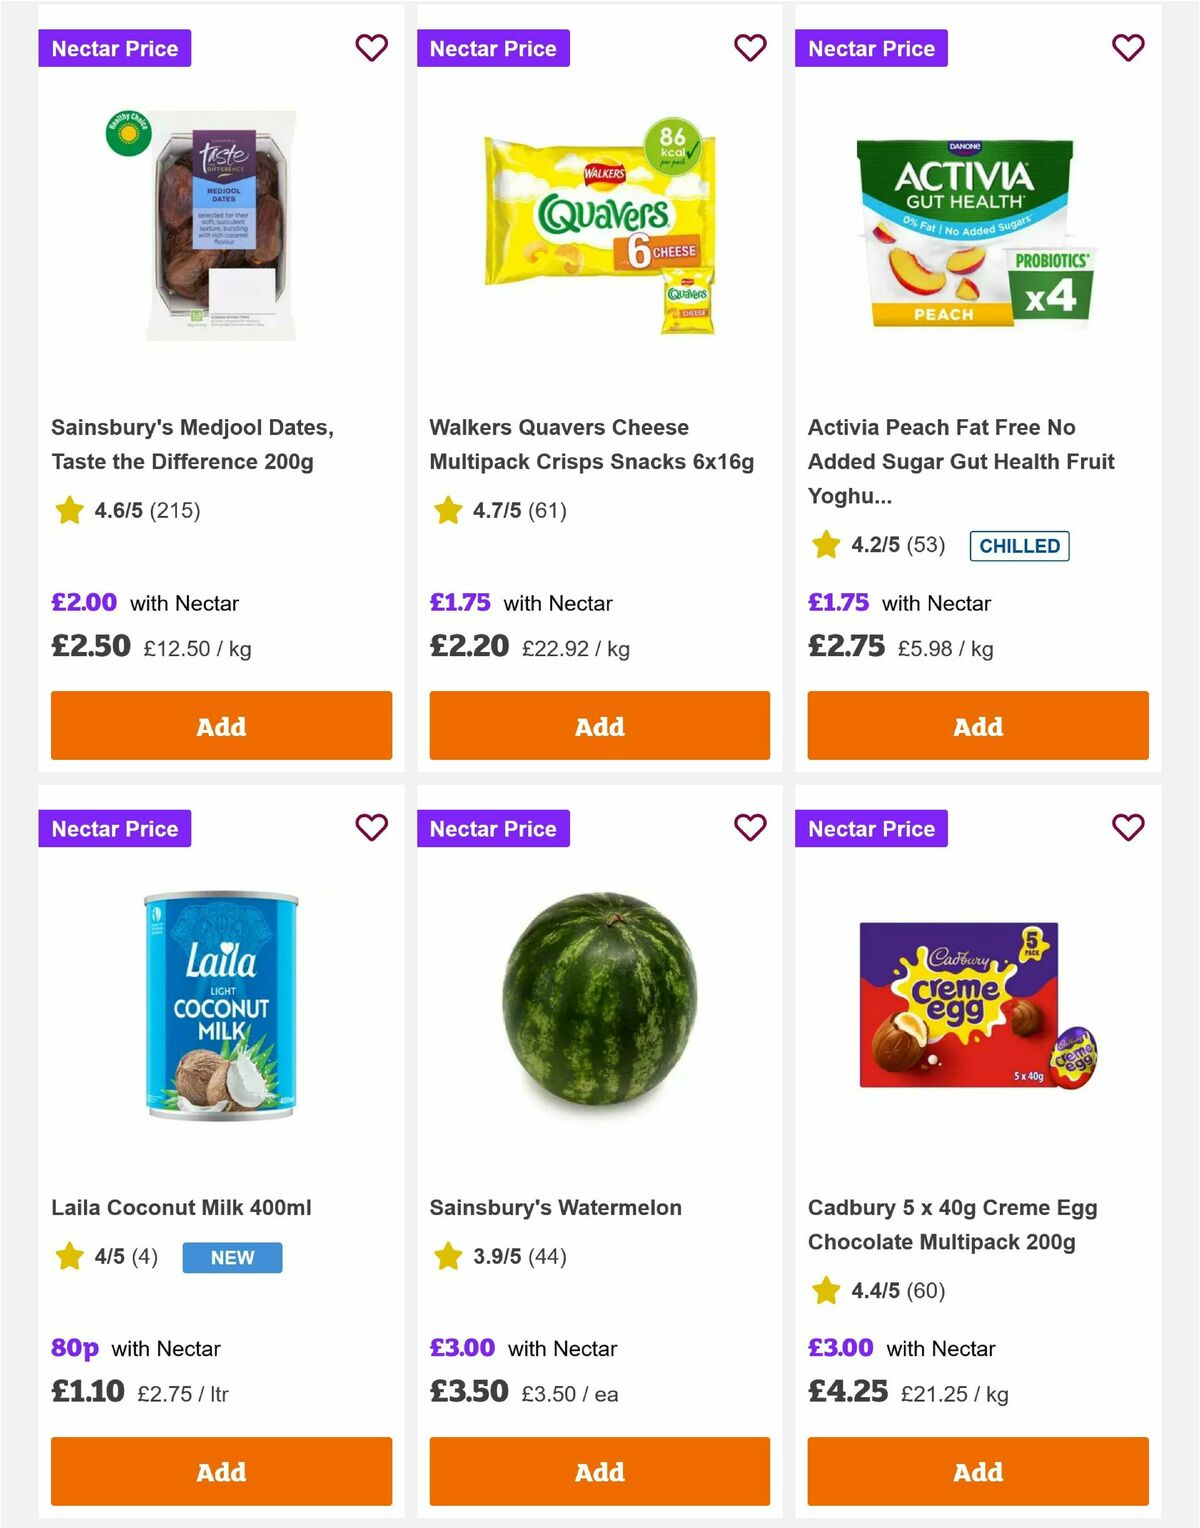Open the Nectar Price badge on Dates card

coord(114,48)
